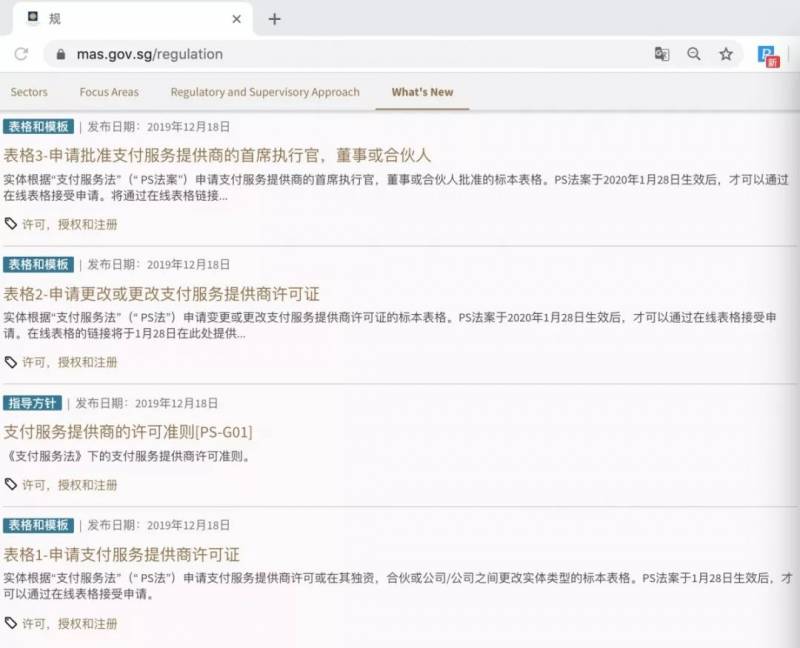The height and width of the screenshot is (648, 800).
Task: Open page search with the magnifier icon
Action: pyautogui.click(x=694, y=54)
